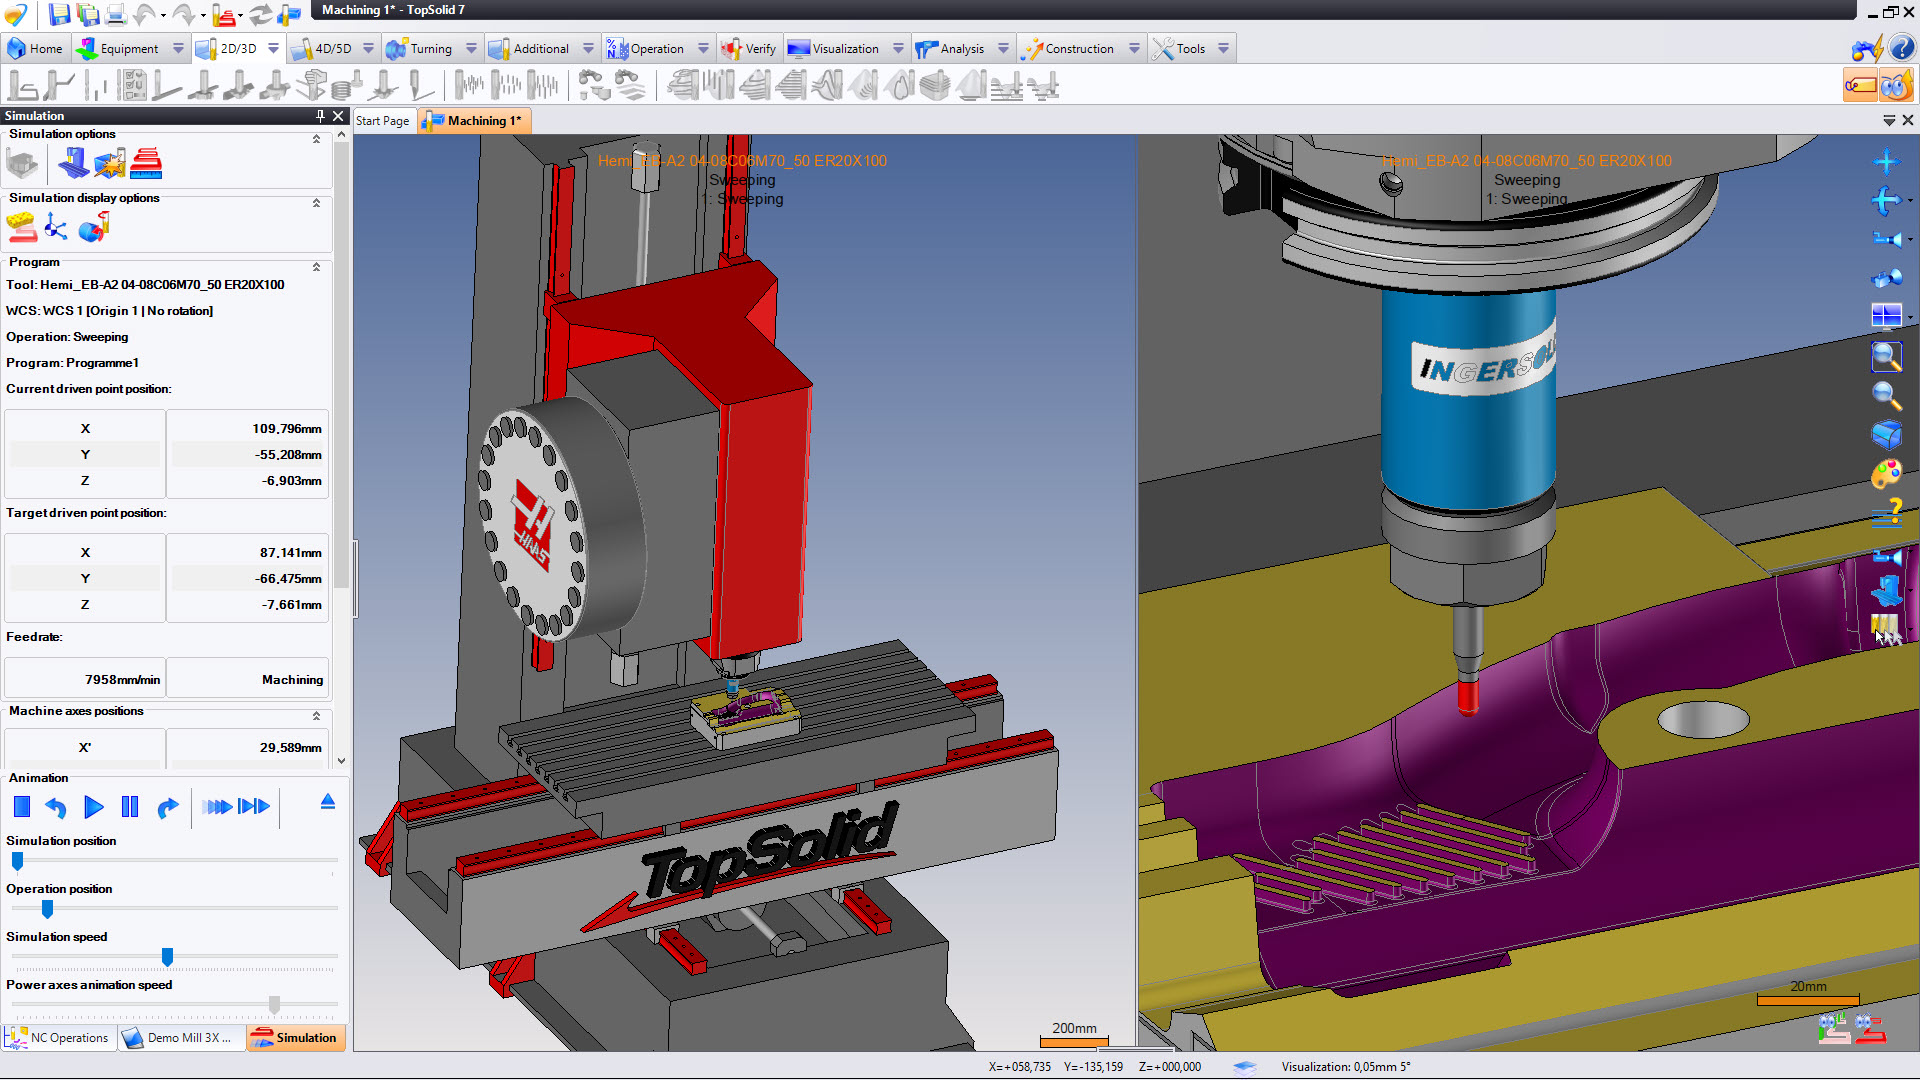Click the red stacked layers icon in Simulation options

(x=146, y=163)
